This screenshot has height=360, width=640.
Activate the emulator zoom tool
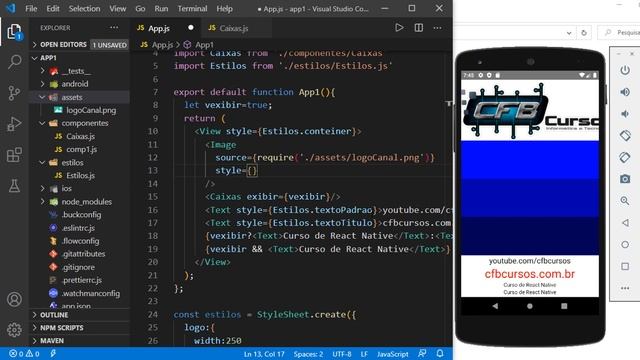point(625,200)
